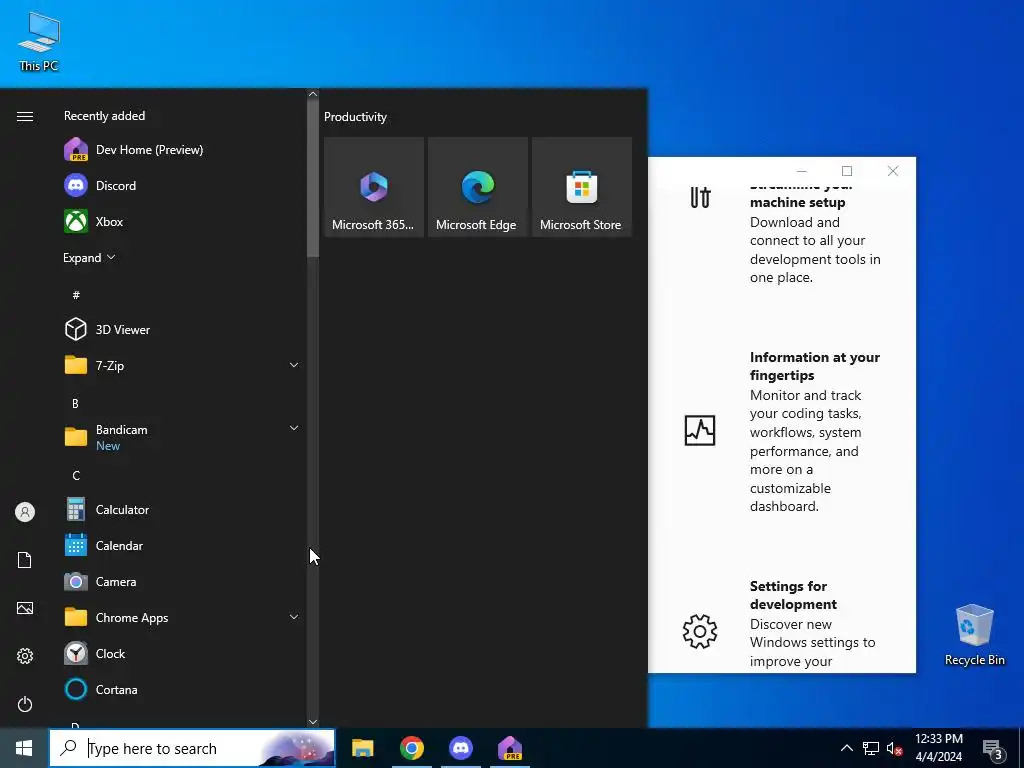Click the app list scroll up arrow
The image size is (1024, 768).
(x=313, y=94)
